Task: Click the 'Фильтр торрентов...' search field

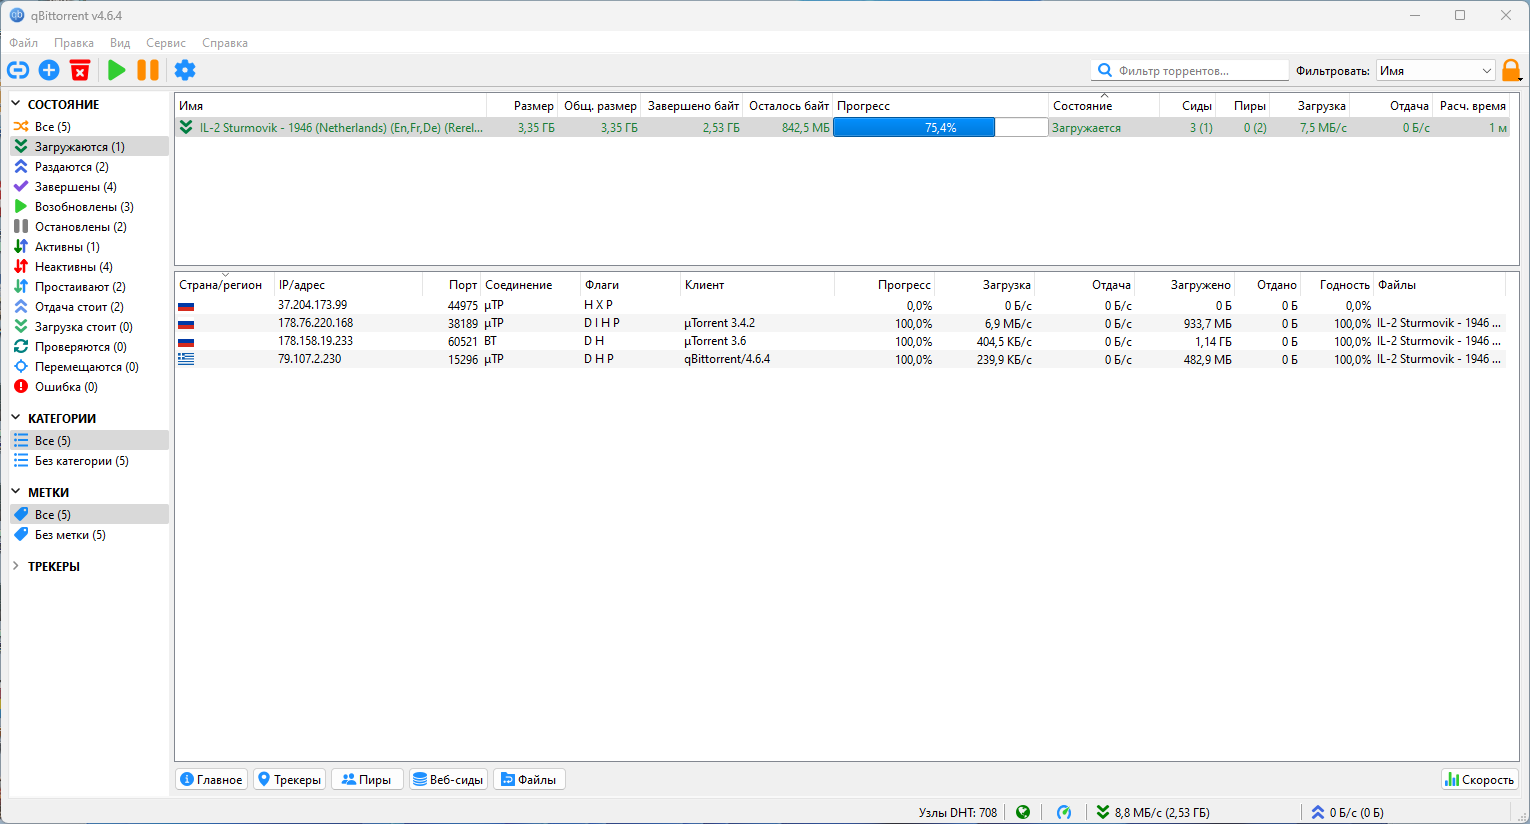Action: click(1190, 70)
